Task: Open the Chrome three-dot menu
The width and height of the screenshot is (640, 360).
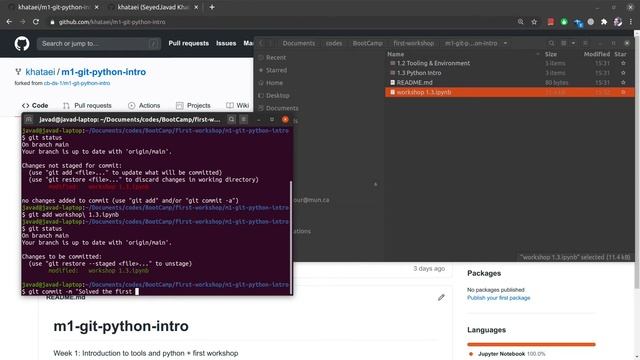Action: [631, 22]
